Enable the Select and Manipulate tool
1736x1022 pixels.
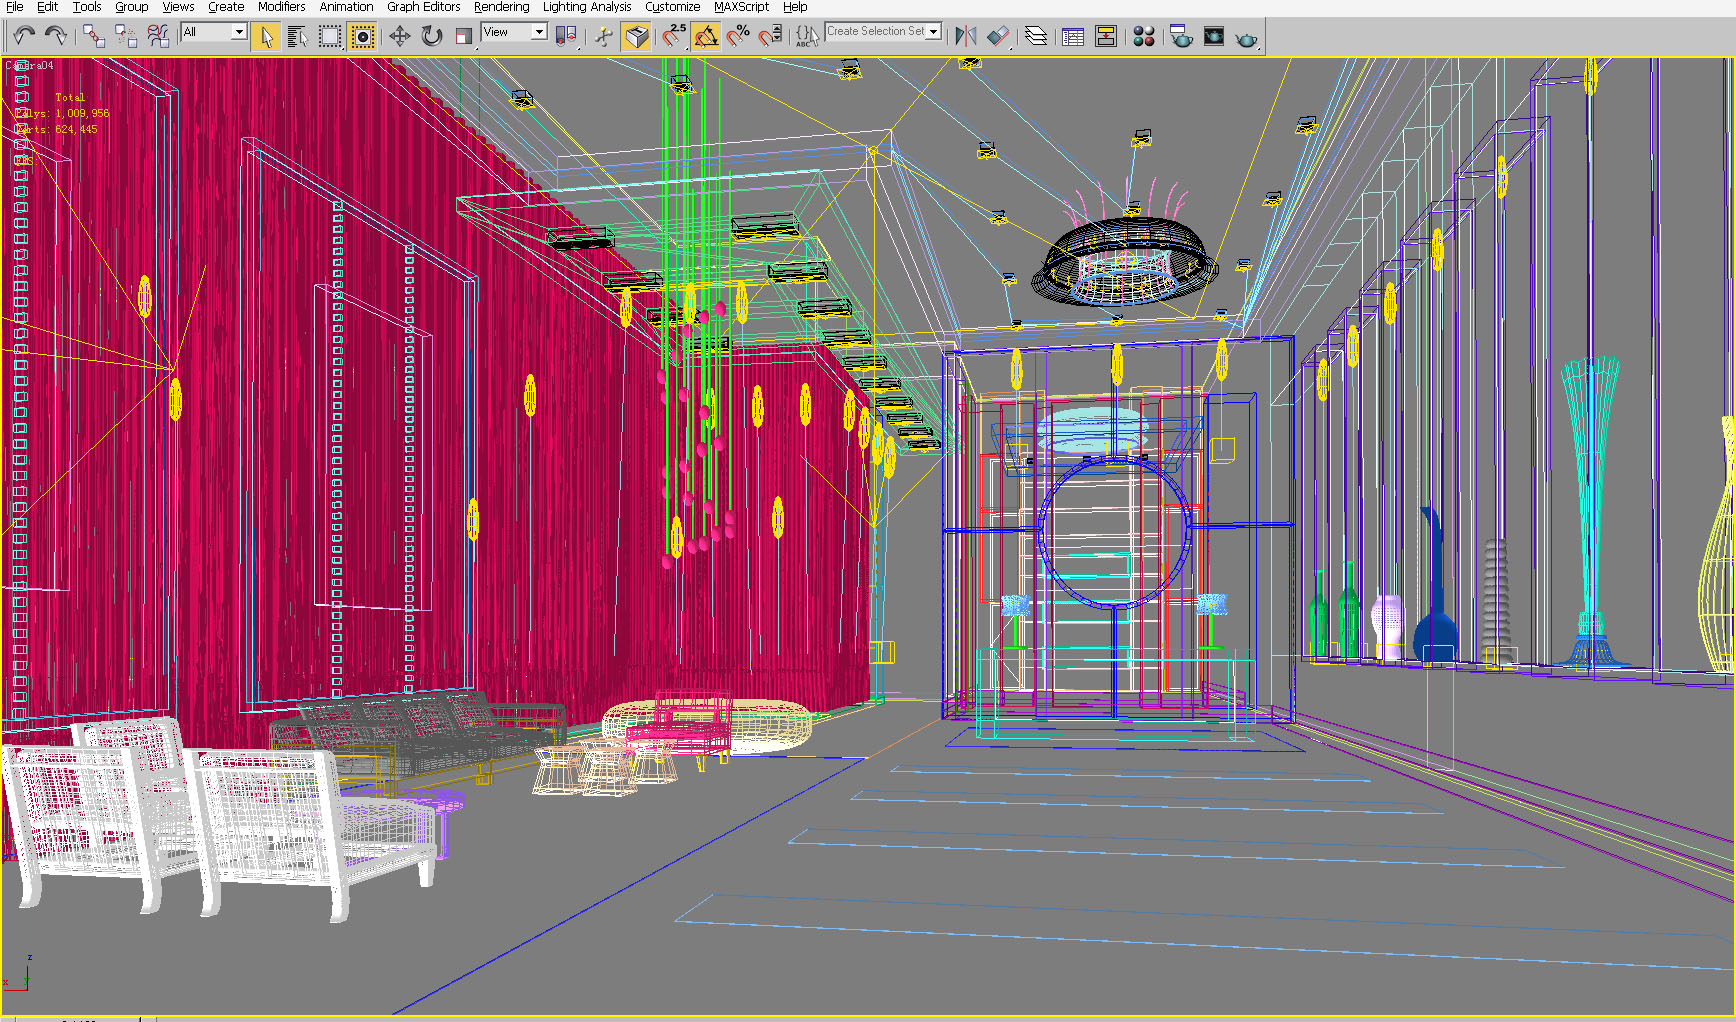click(x=603, y=37)
